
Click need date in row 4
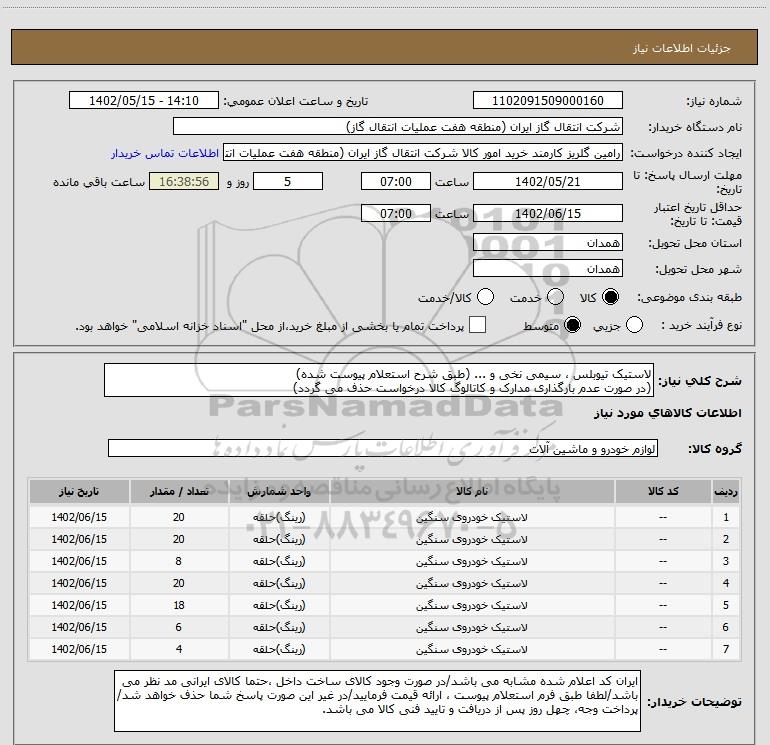click(79, 583)
